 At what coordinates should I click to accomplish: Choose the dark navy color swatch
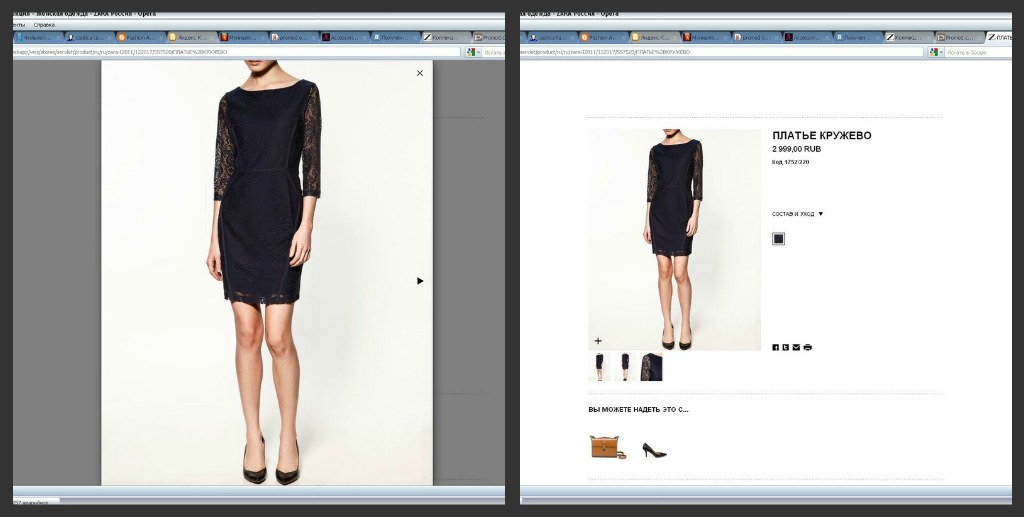pyautogui.click(x=778, y=239)
